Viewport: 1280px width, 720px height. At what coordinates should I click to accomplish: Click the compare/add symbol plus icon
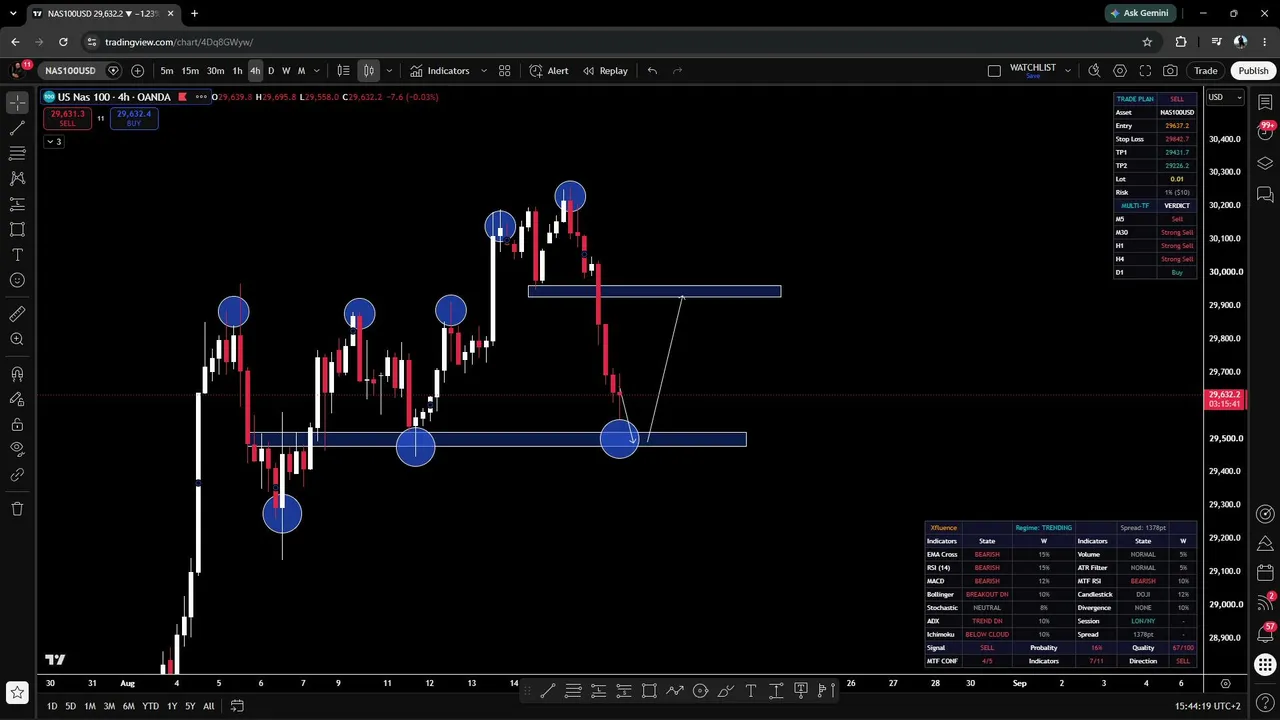[137, 71]
